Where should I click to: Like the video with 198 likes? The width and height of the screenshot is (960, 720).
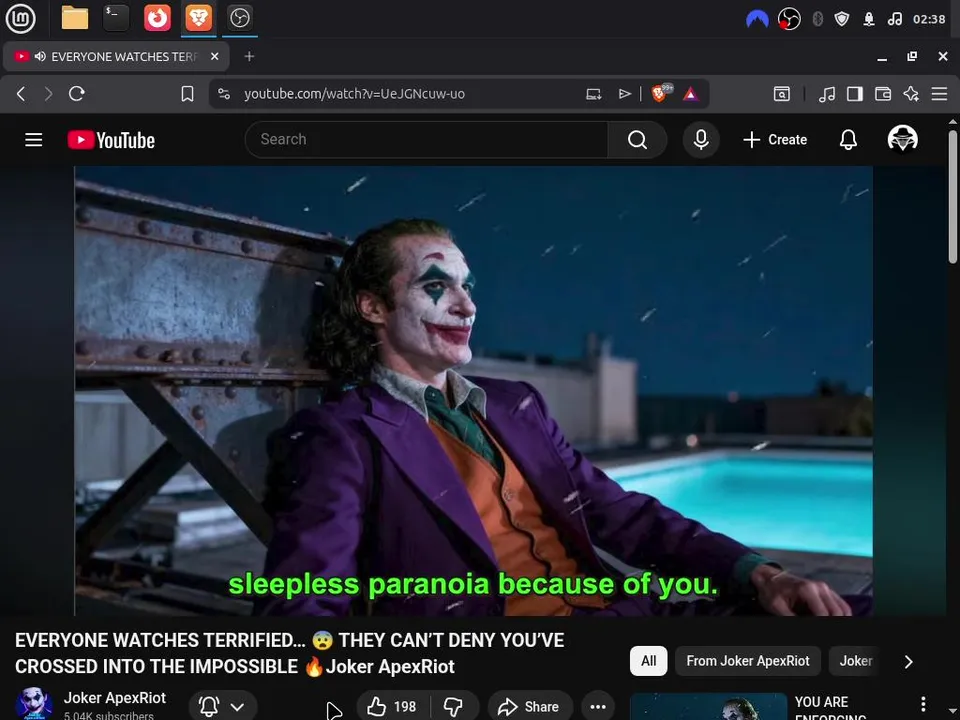[x=393, y=707]
